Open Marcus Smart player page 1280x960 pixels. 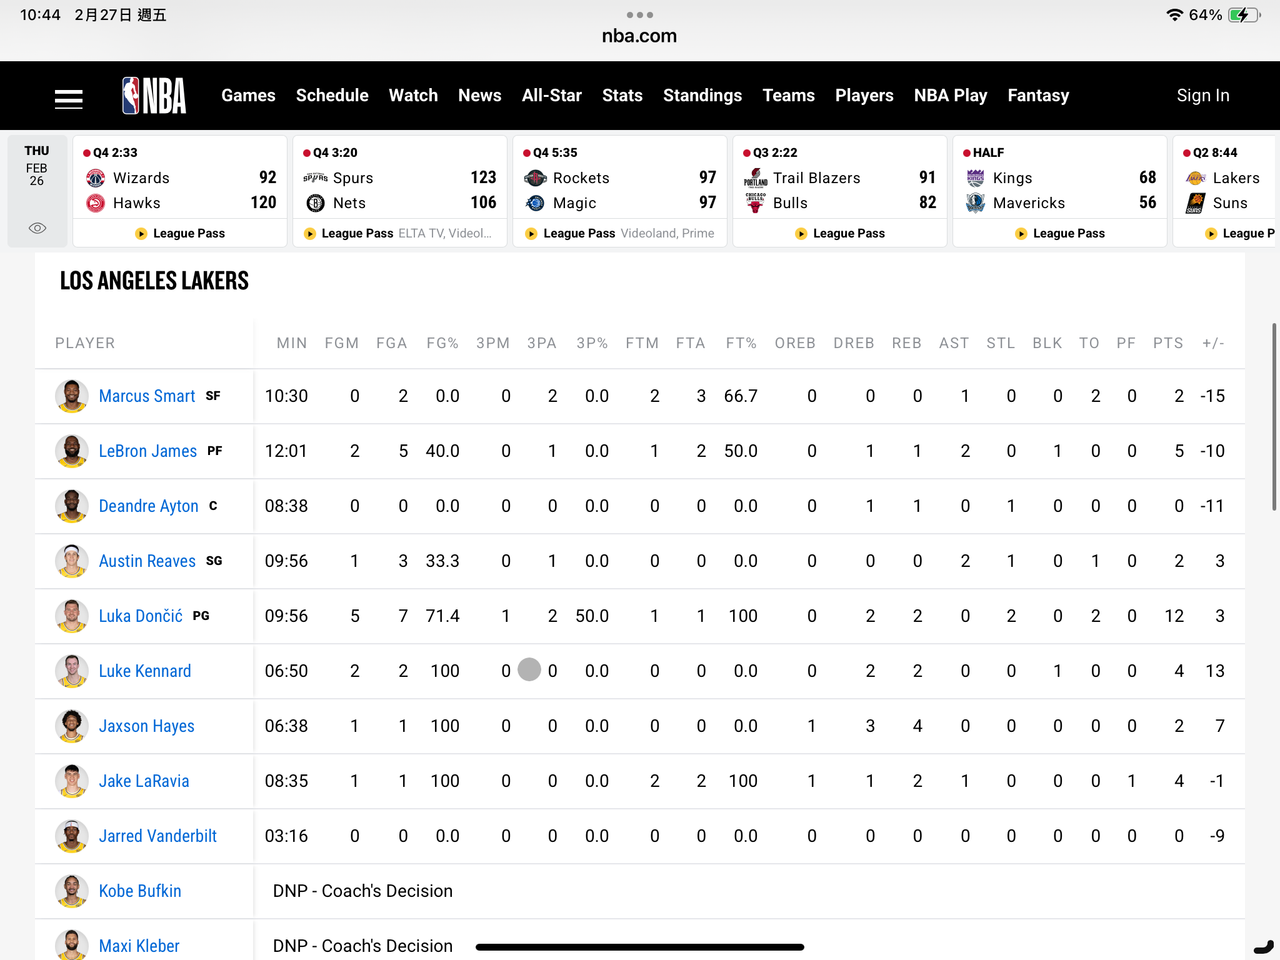click(x=147, y=396)
